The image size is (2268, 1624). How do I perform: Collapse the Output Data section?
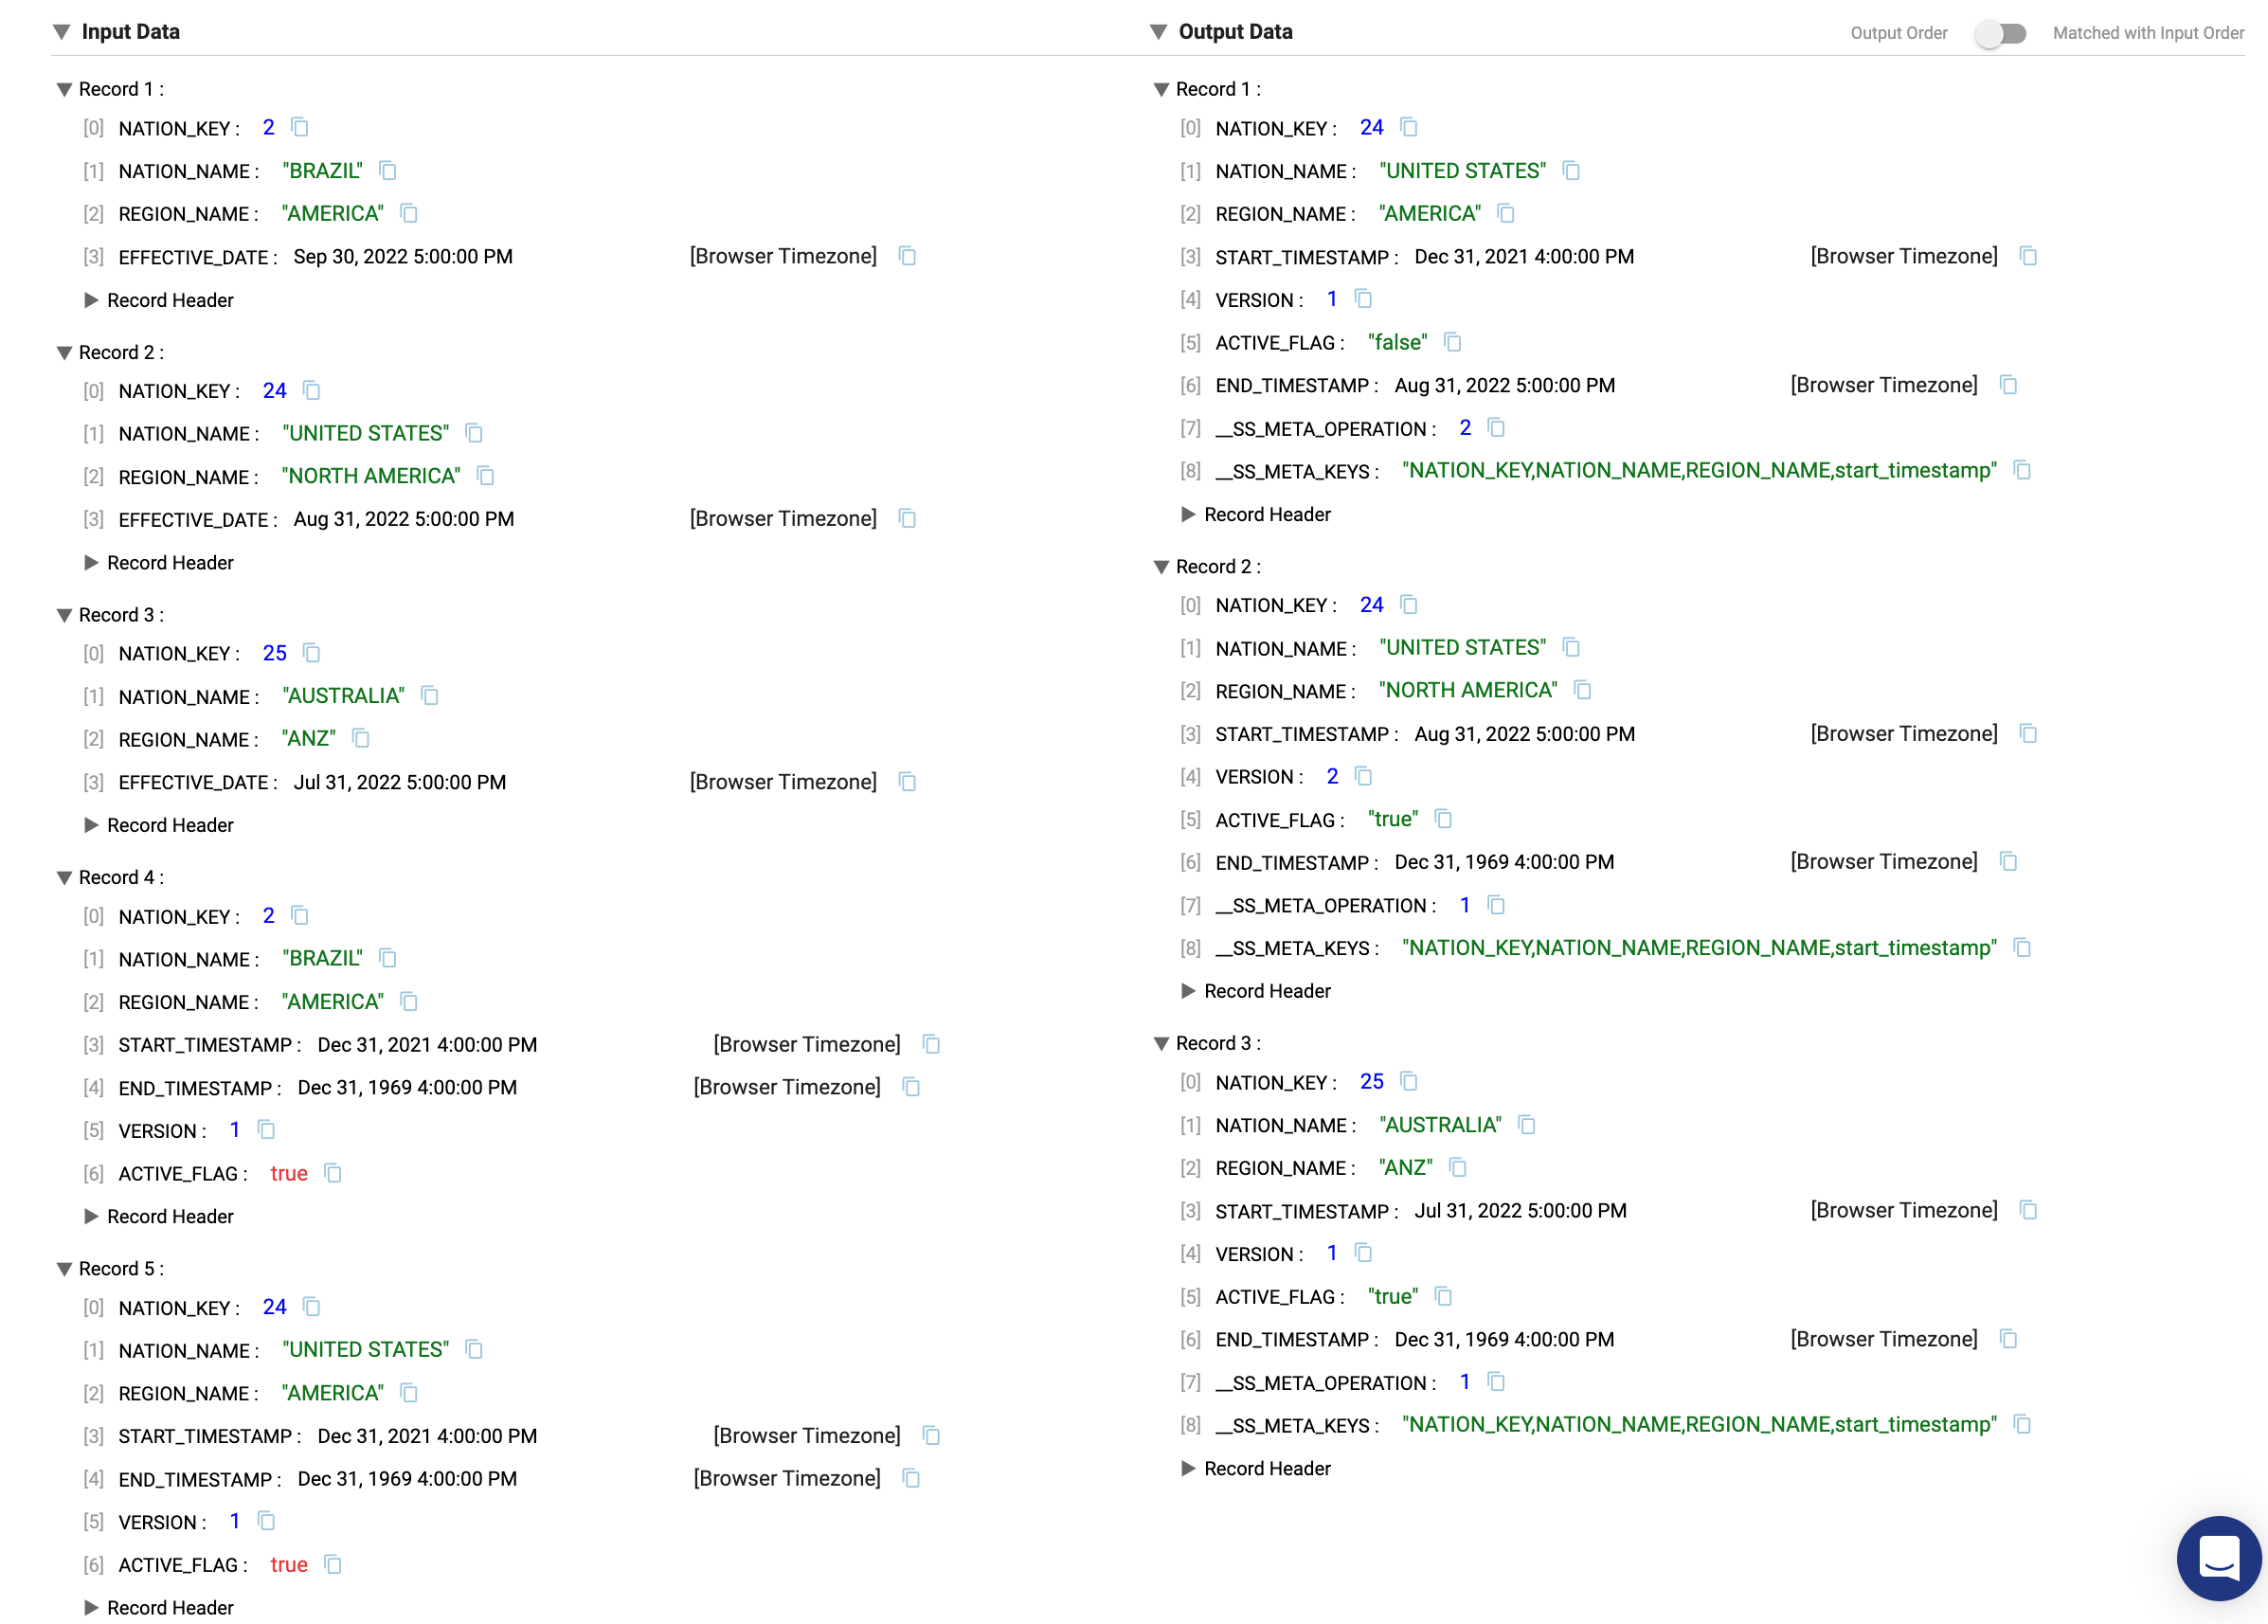[1159, 32]
